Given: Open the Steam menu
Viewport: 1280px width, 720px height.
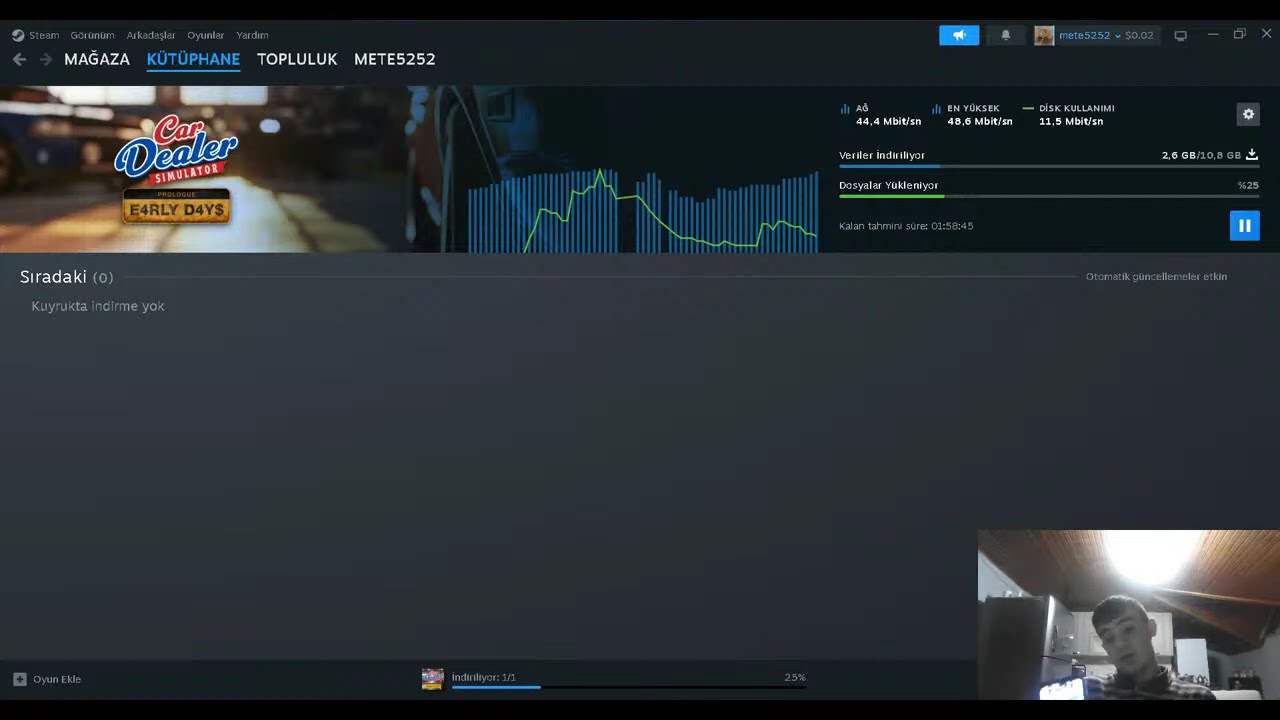Looking at the screenshot, I should 44,35.
